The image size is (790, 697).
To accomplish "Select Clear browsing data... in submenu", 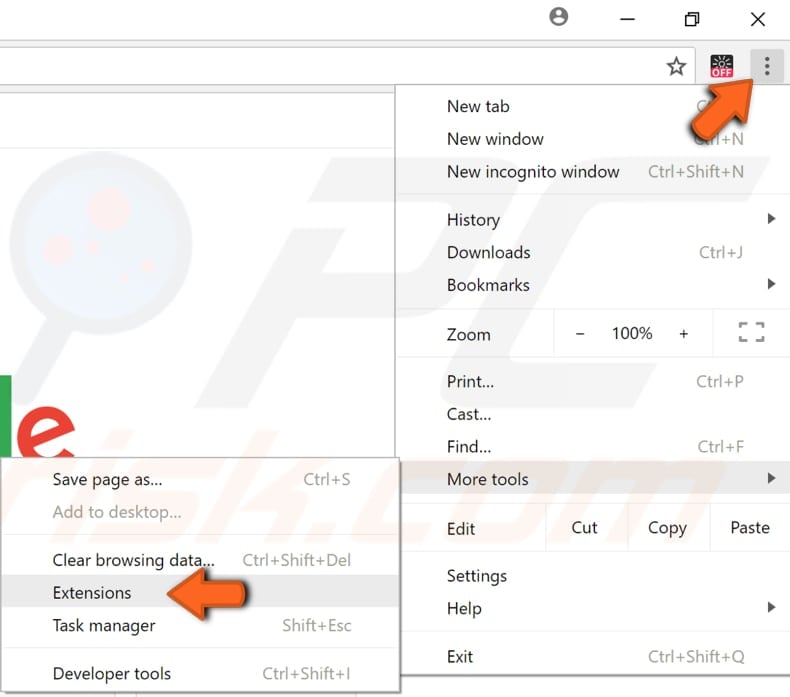I will [201, 560].
